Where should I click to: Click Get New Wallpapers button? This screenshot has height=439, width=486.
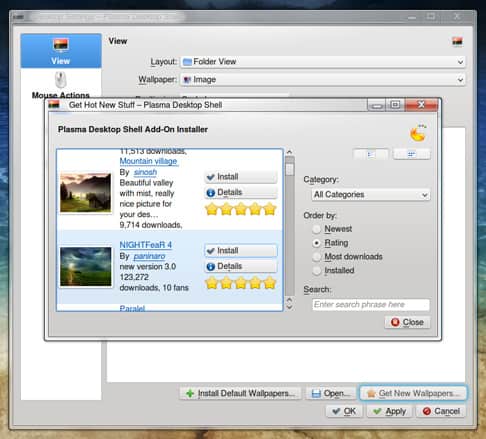(x=413, y=393)
